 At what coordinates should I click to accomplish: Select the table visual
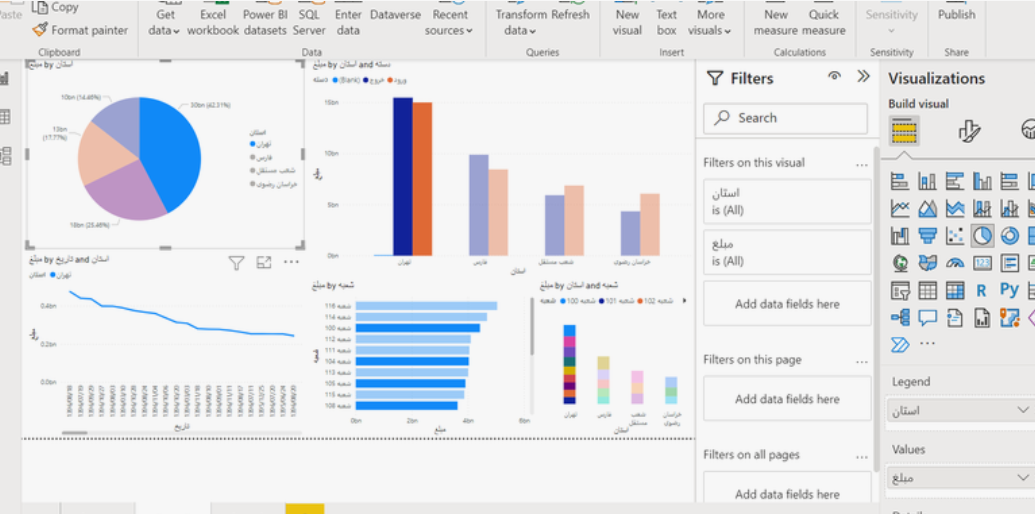pos(927,290)
